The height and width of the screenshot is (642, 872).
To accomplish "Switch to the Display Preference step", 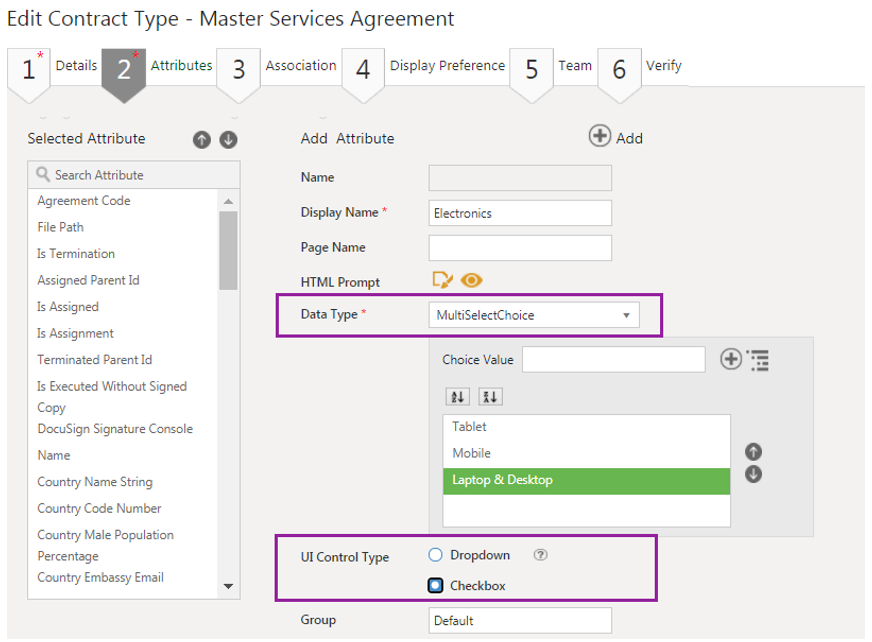I will point(446,66).
